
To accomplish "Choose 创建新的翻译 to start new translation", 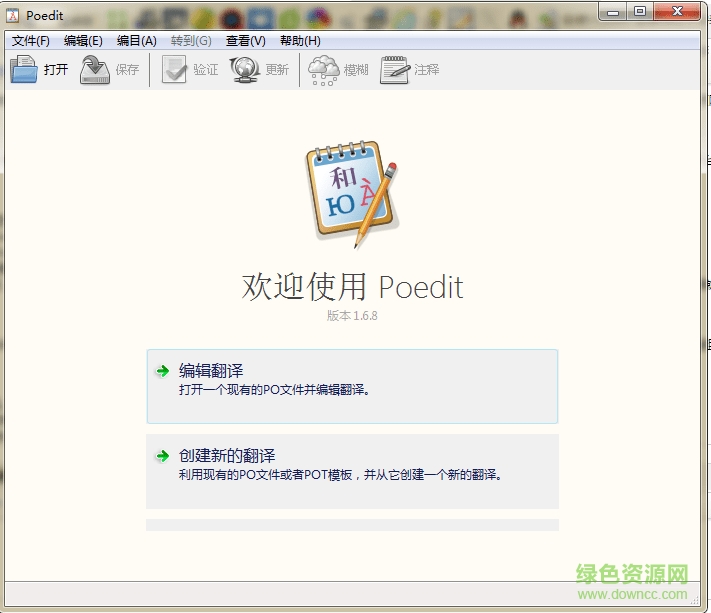I will tap(352, 471).
